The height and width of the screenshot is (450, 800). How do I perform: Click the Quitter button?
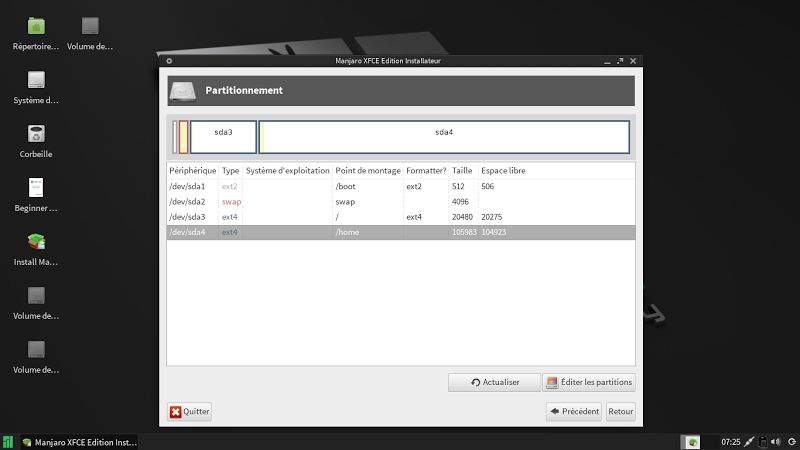tap(189, 411)
